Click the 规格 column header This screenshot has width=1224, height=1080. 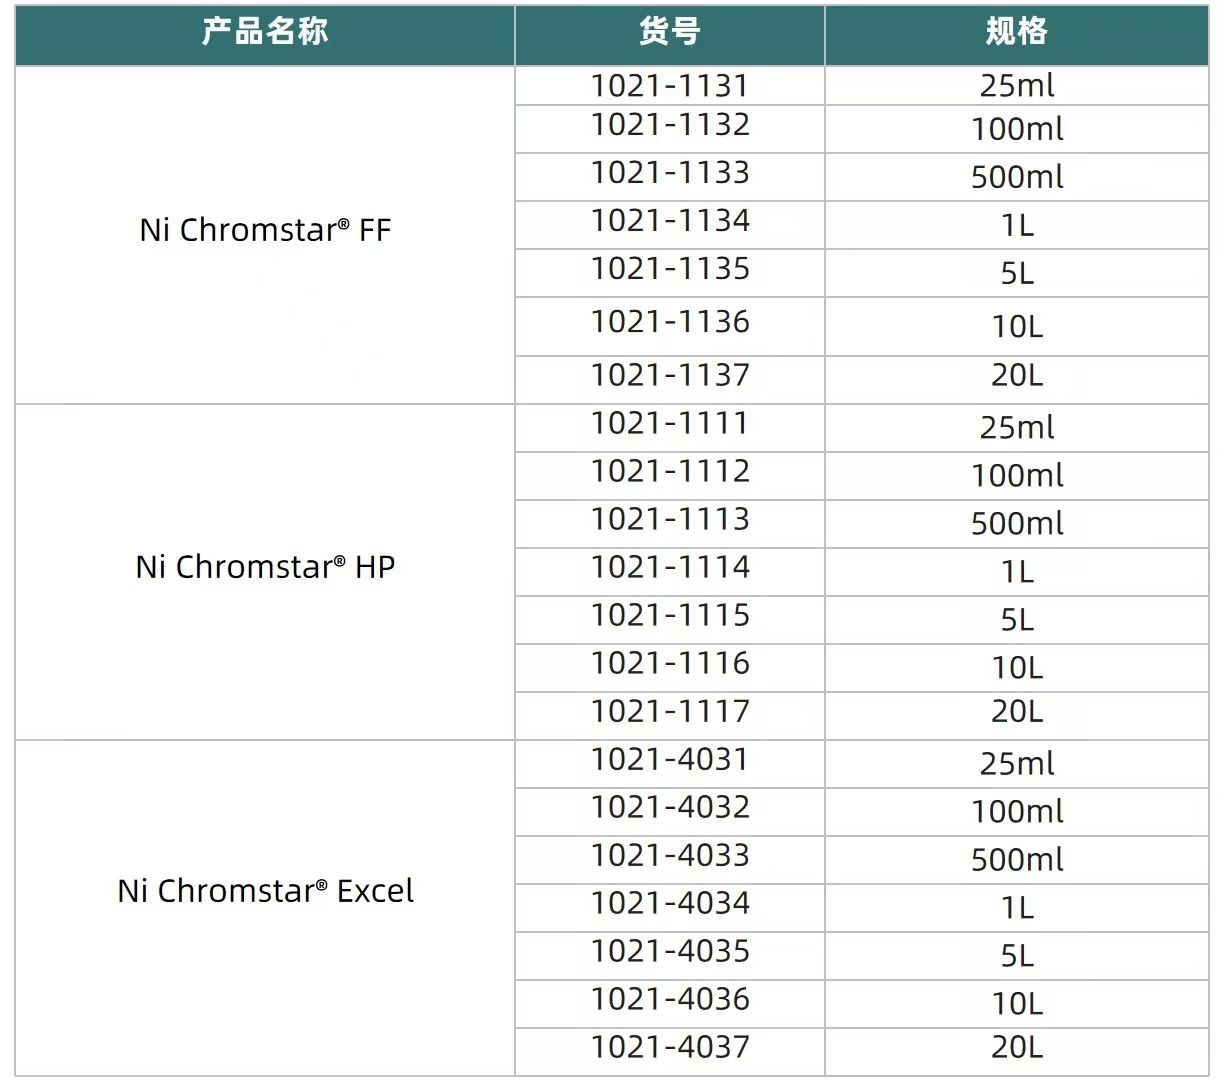pyautogui.click(x=1016, y=33)
